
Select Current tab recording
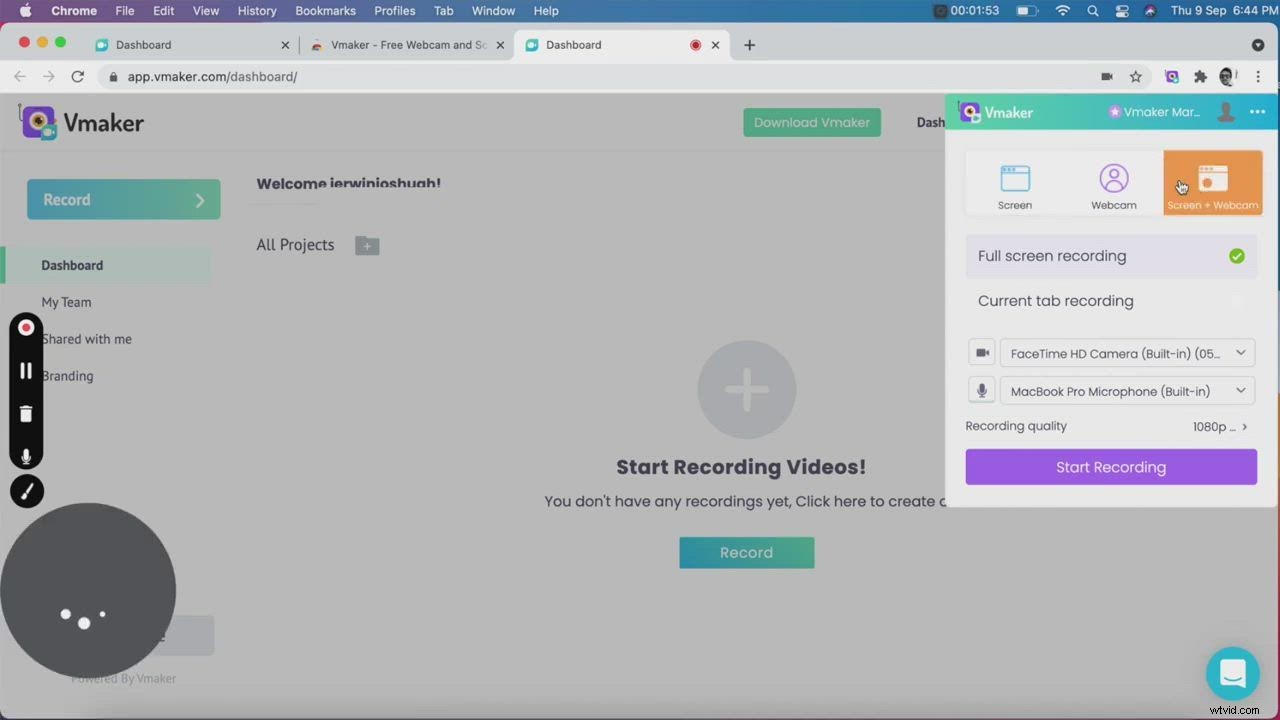[x=1055, y=300]
